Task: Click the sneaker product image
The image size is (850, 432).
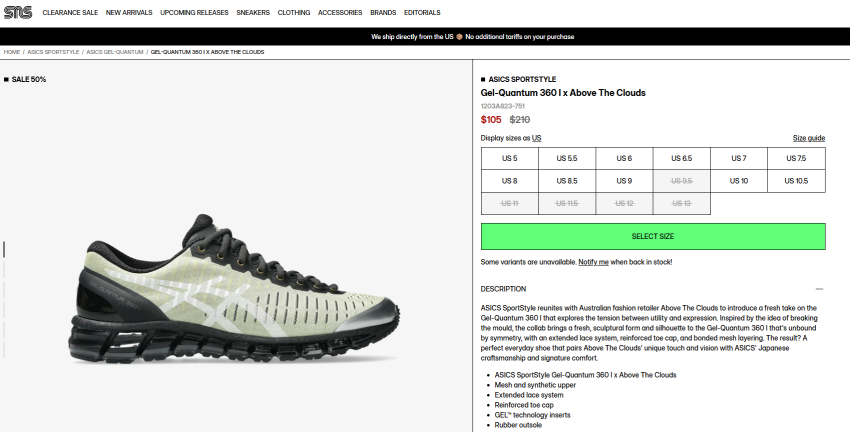Action: (234, 288)
